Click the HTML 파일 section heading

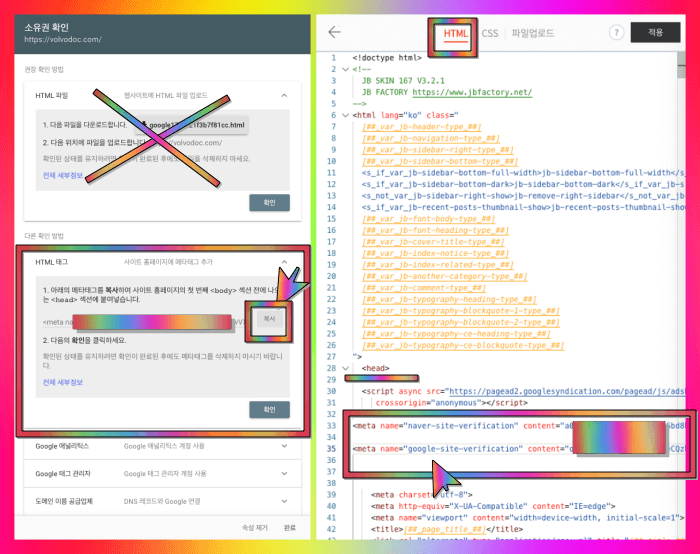click(51, 96)
